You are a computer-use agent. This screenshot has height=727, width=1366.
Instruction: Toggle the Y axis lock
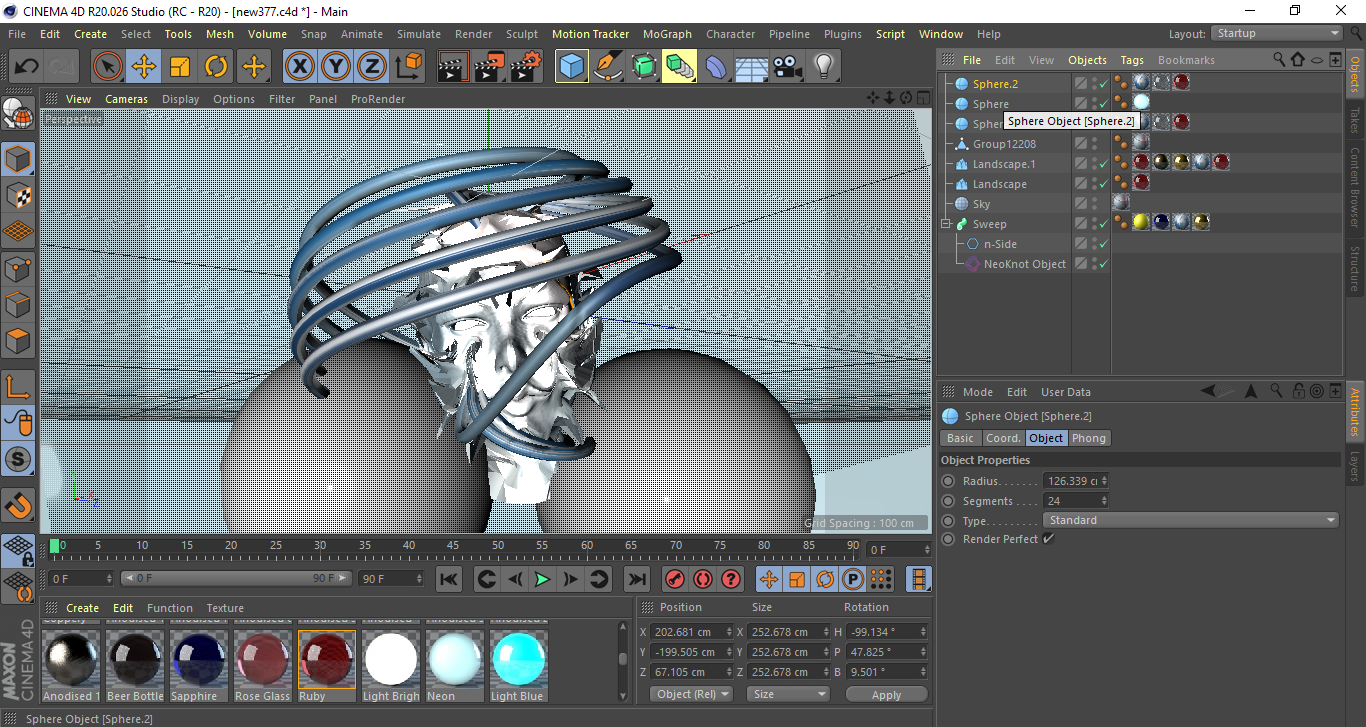(x=336, y=67)
